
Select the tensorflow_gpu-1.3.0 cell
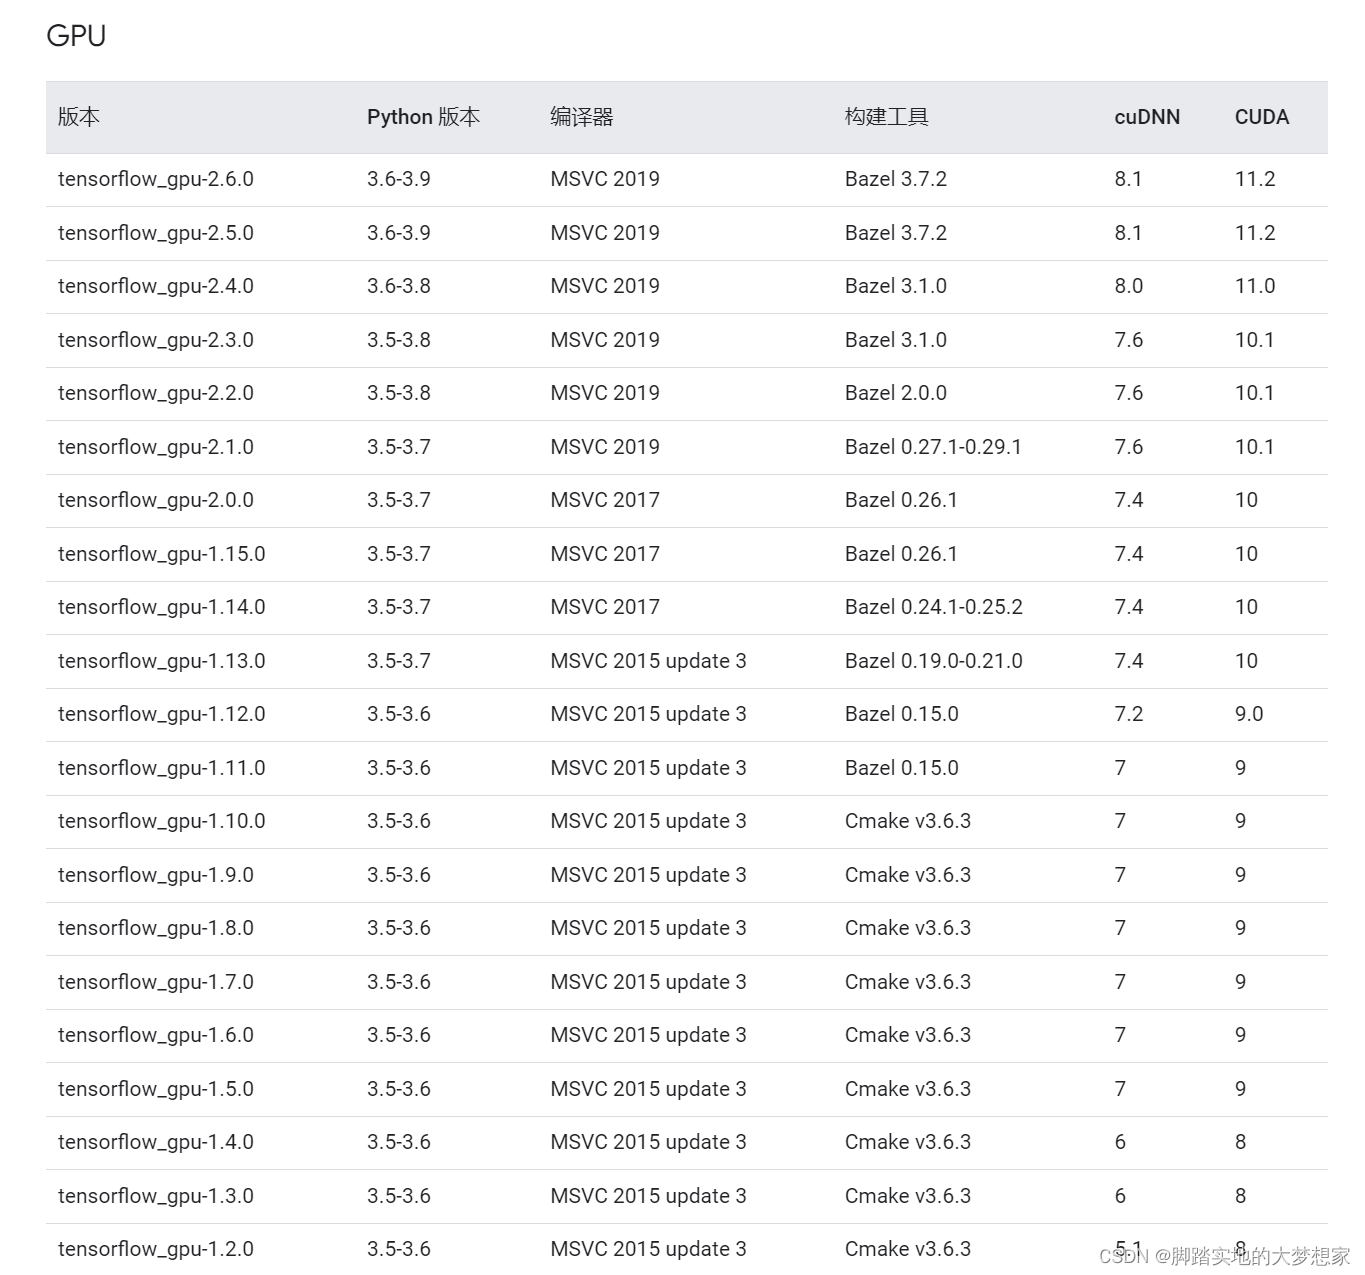point(156,1196)
